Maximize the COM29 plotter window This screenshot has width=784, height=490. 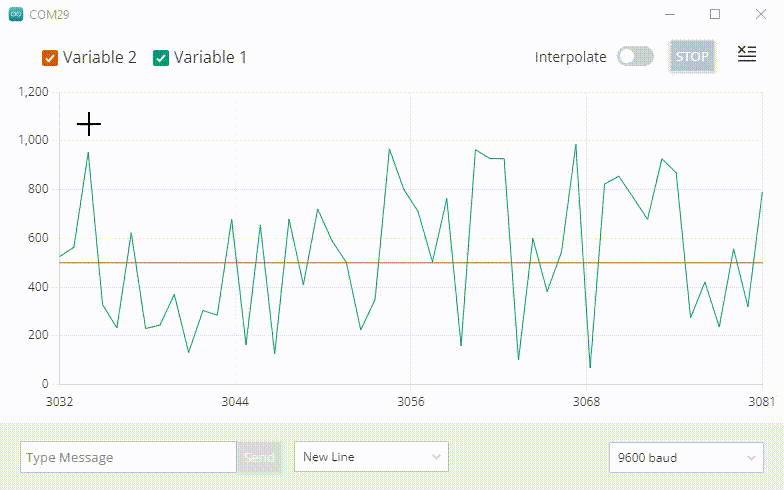(715, 15)
